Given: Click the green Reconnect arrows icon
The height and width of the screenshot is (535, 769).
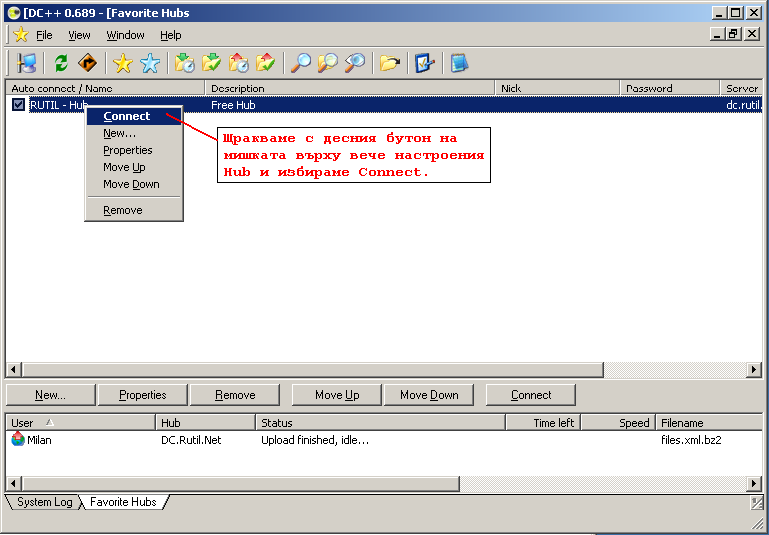Looking at the screenshot, I should [61, 63].
